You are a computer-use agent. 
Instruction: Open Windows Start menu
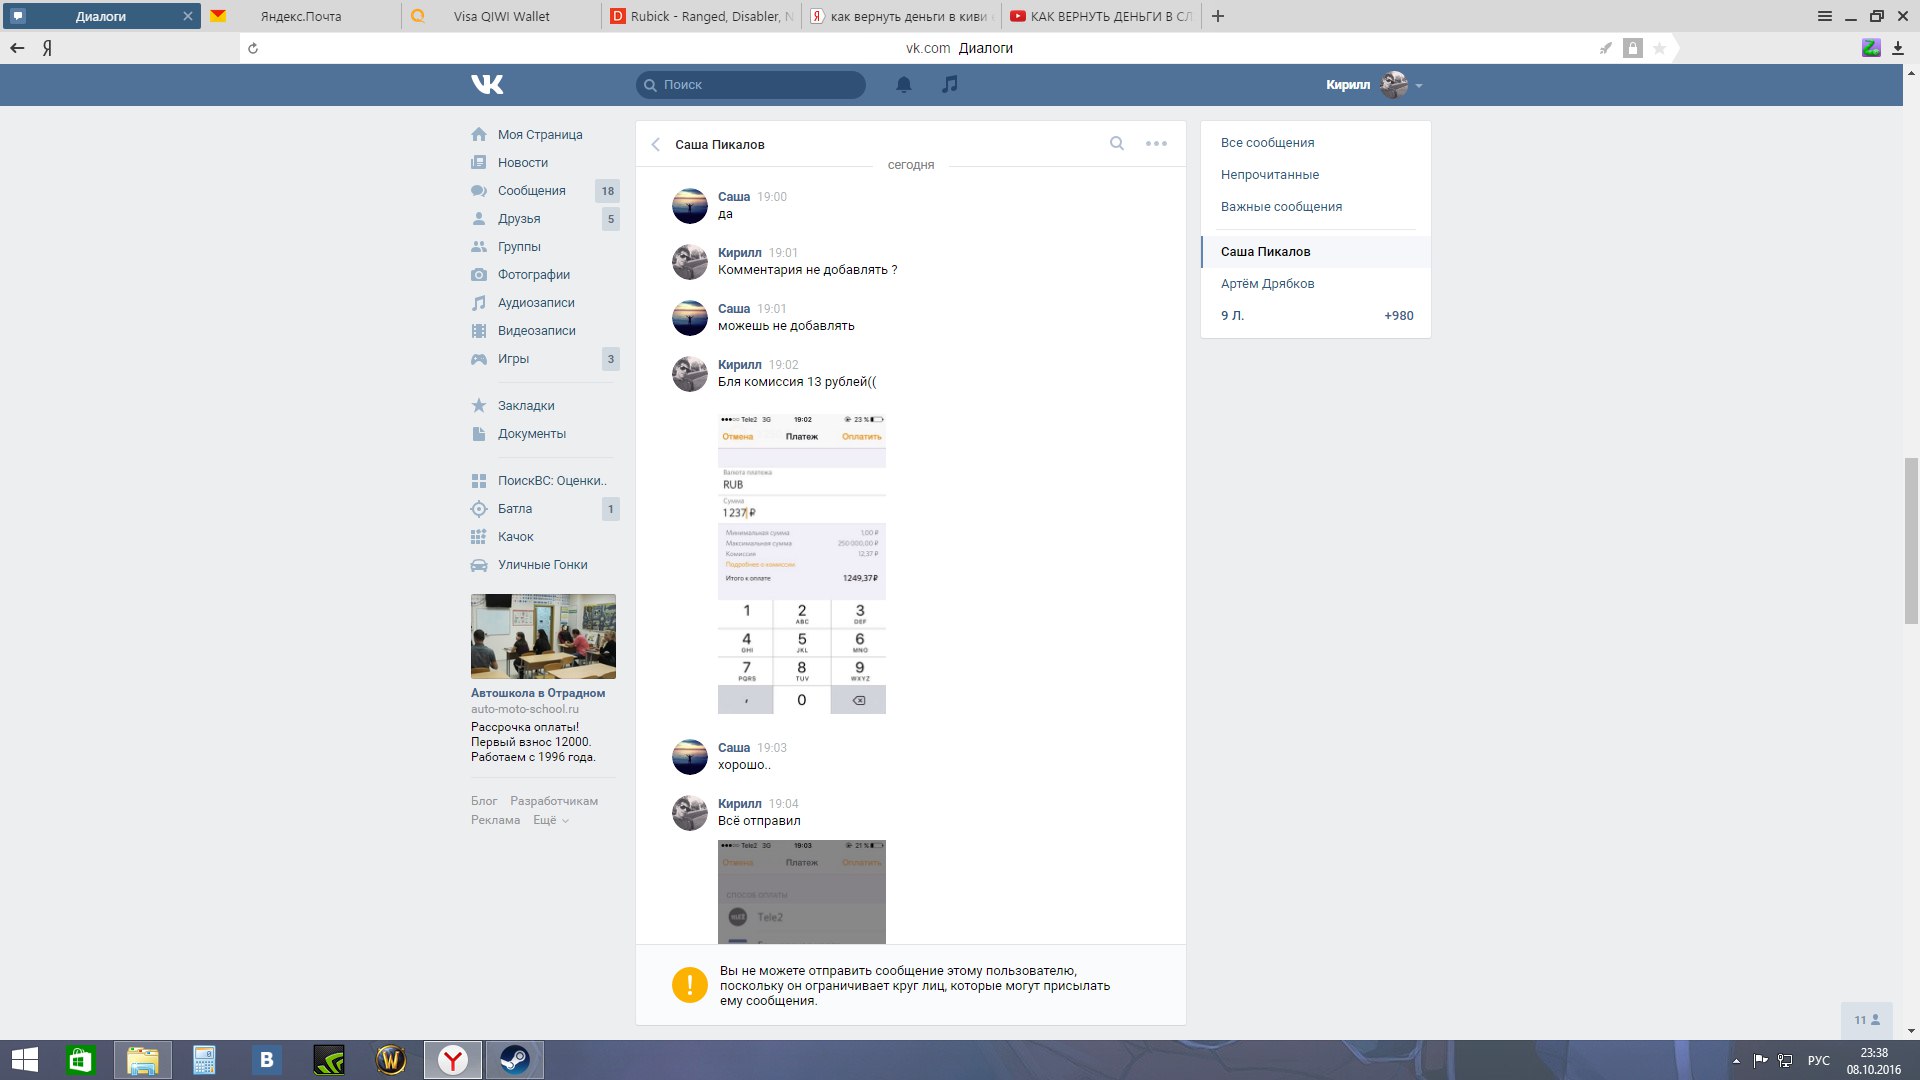point(24,1060)
